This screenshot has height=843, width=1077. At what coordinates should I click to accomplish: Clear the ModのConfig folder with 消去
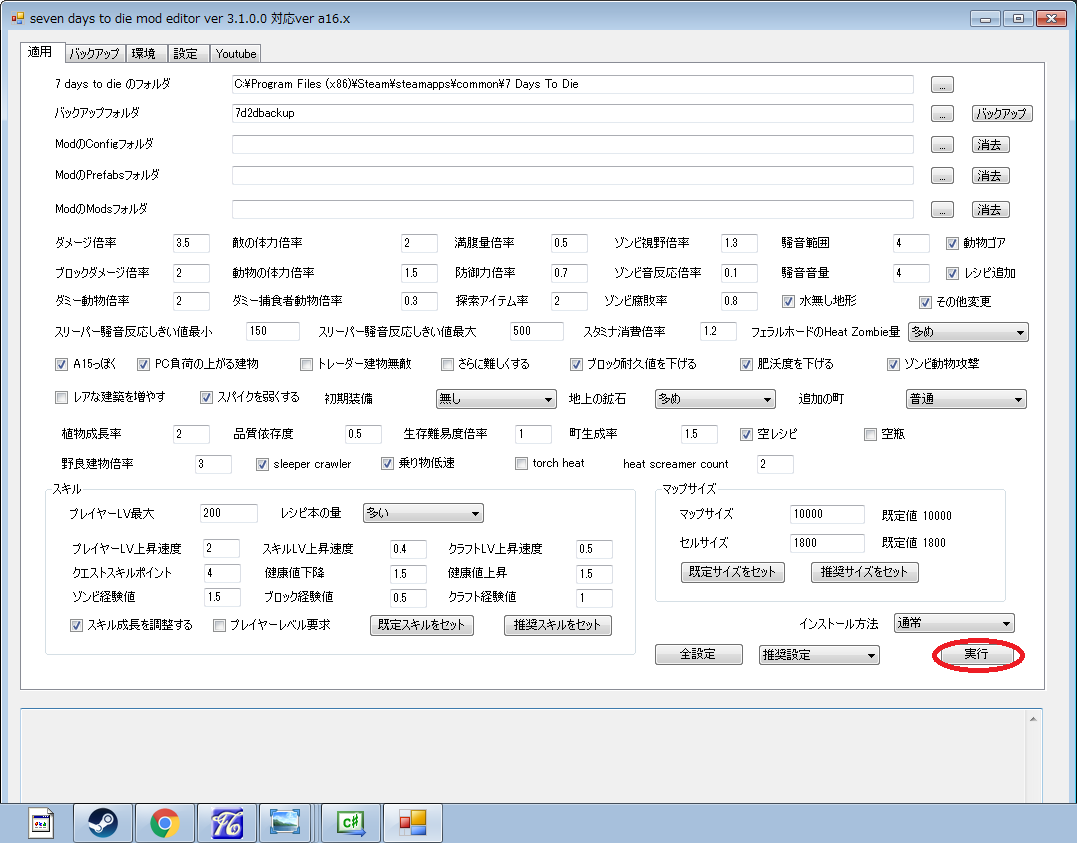(990, 145)
